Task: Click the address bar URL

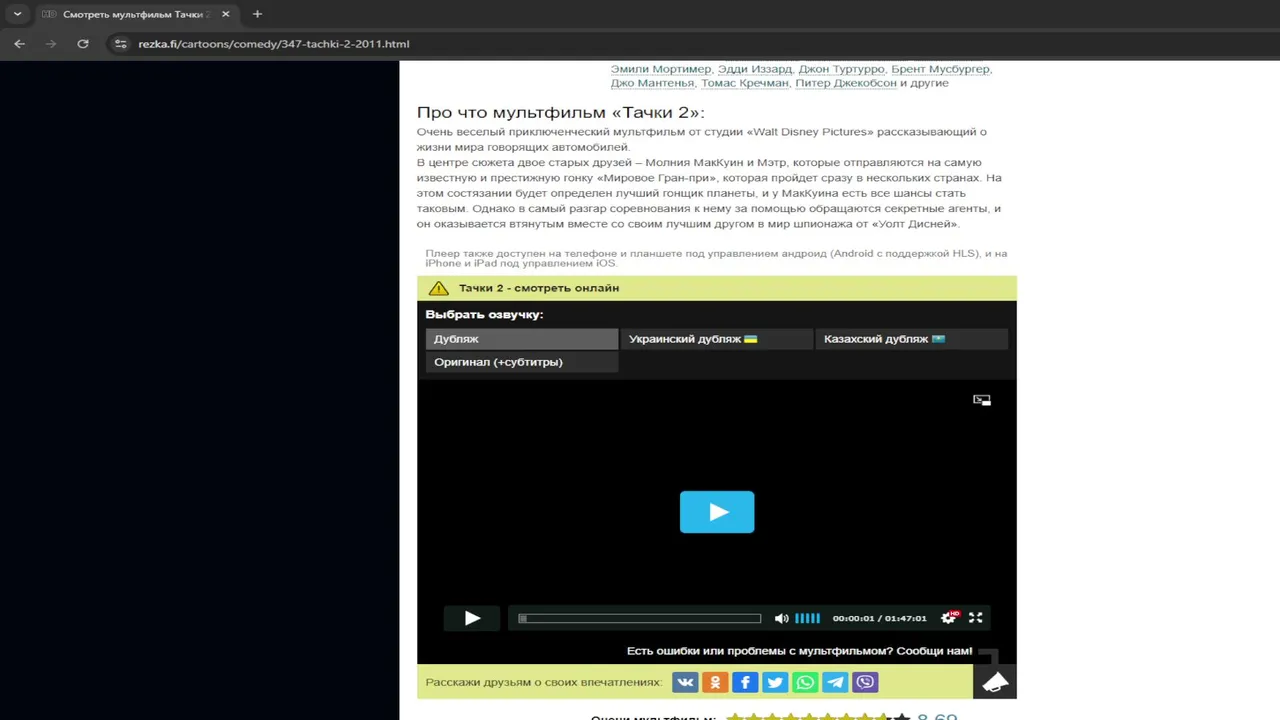Action: coord(274,44)
